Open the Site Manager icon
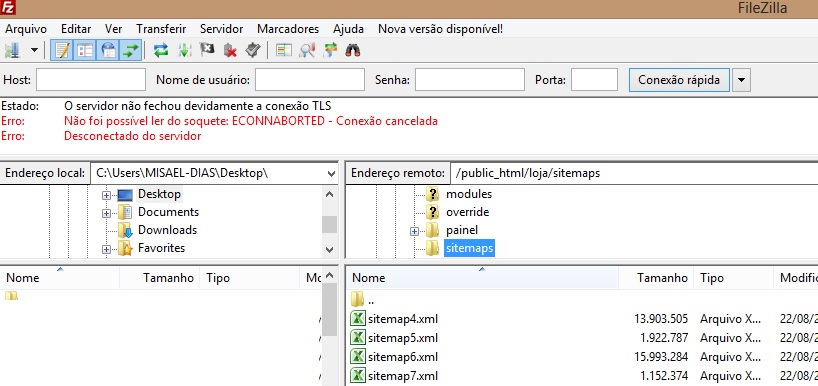This screenshot has width=818, height=386. [x=11, y=51]
